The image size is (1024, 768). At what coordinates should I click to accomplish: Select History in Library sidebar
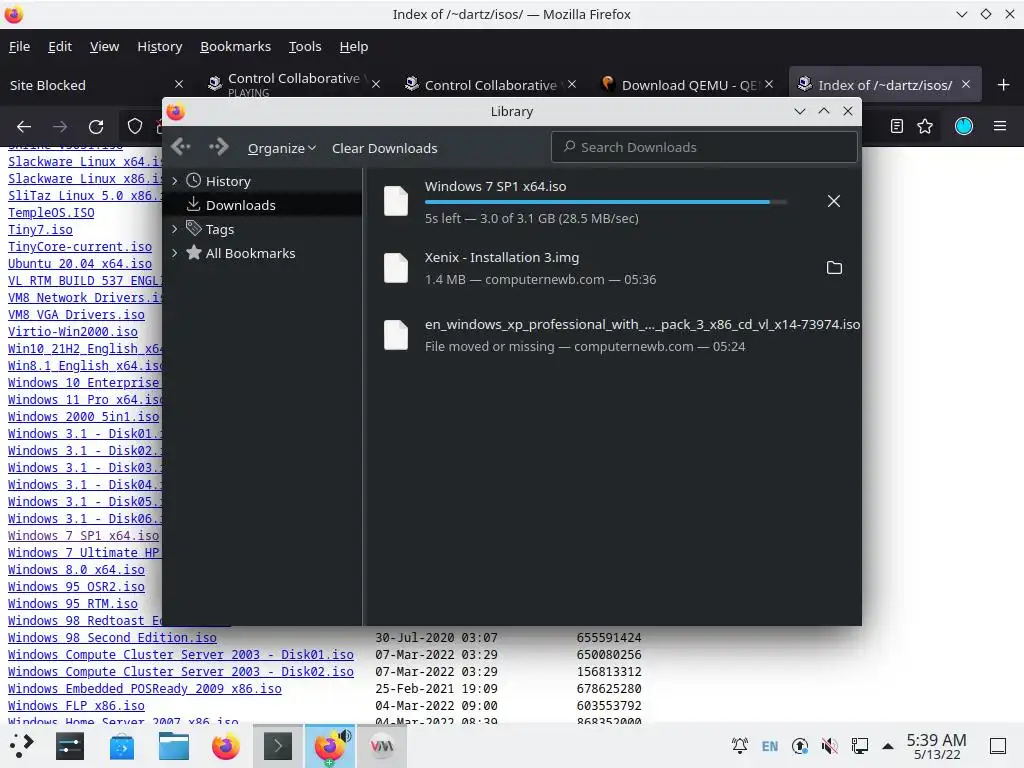[x=228, y=181]
